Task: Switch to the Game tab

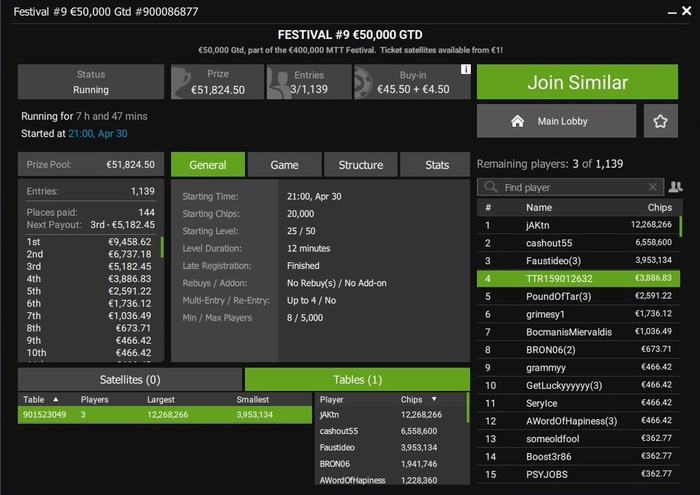Action: (x=284, y=165)
